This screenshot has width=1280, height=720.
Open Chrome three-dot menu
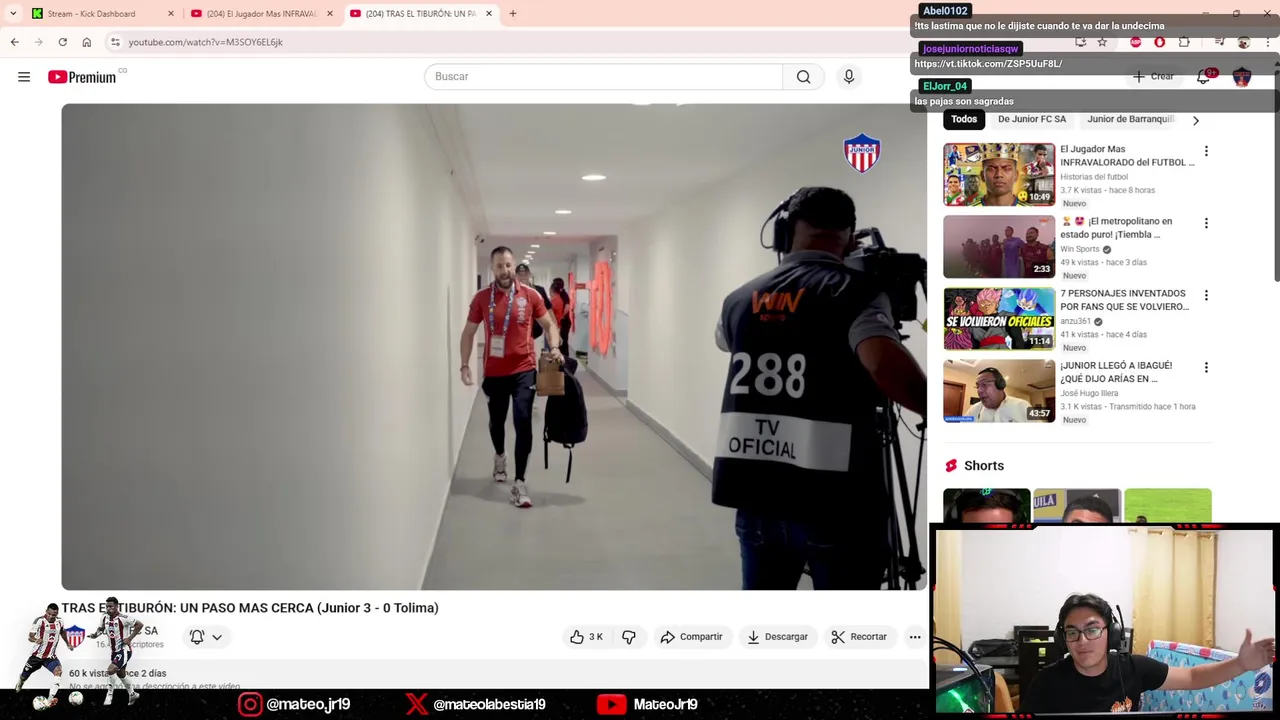tap(1268, 42)
